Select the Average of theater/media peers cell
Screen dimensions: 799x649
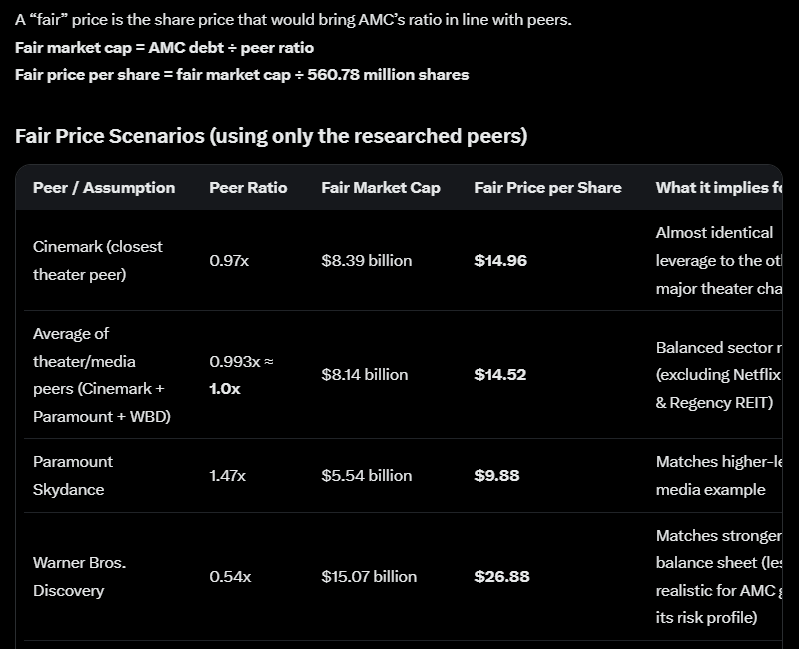[102, 375]
